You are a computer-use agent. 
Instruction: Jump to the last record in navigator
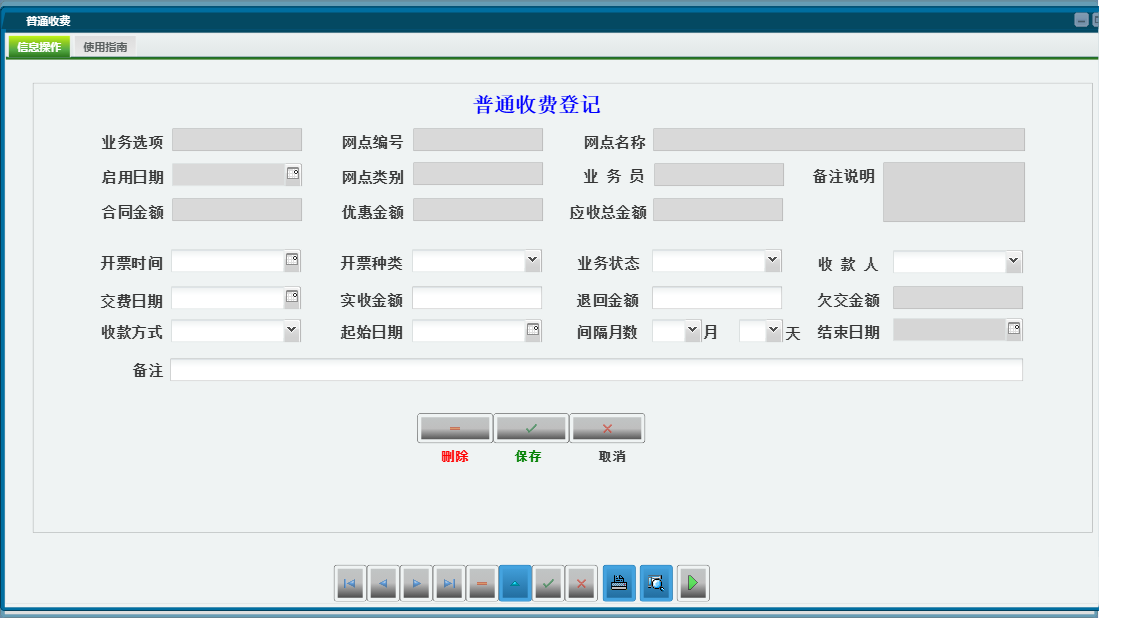coord(449,583)
